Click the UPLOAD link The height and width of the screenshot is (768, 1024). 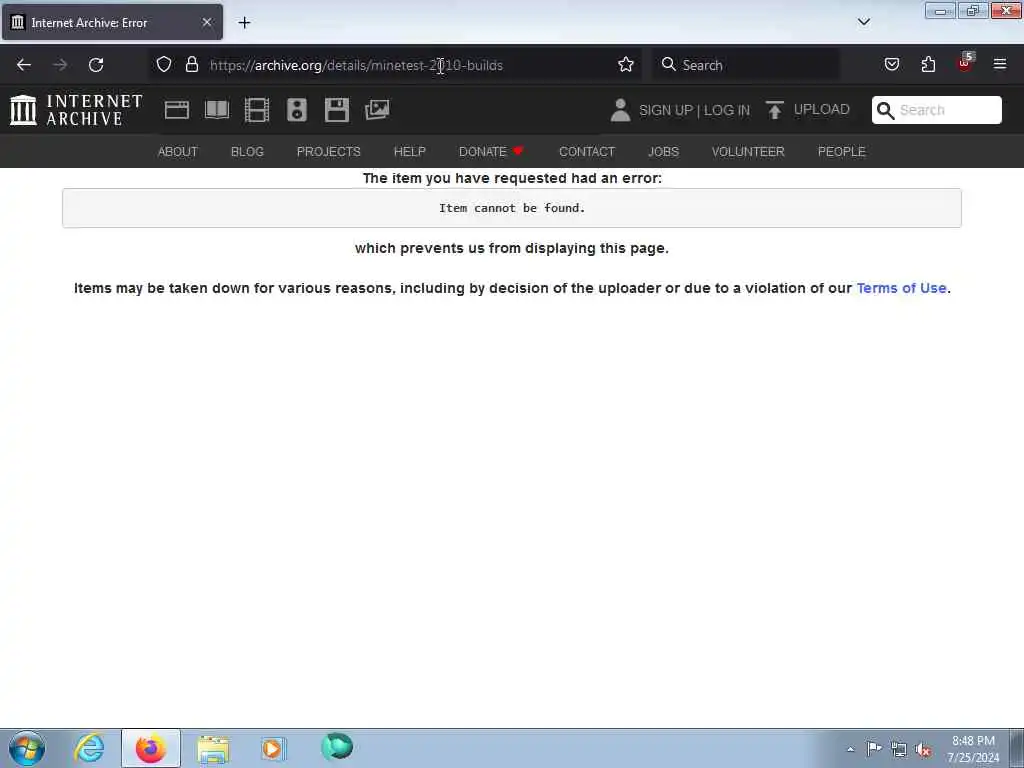click(822, 110)
